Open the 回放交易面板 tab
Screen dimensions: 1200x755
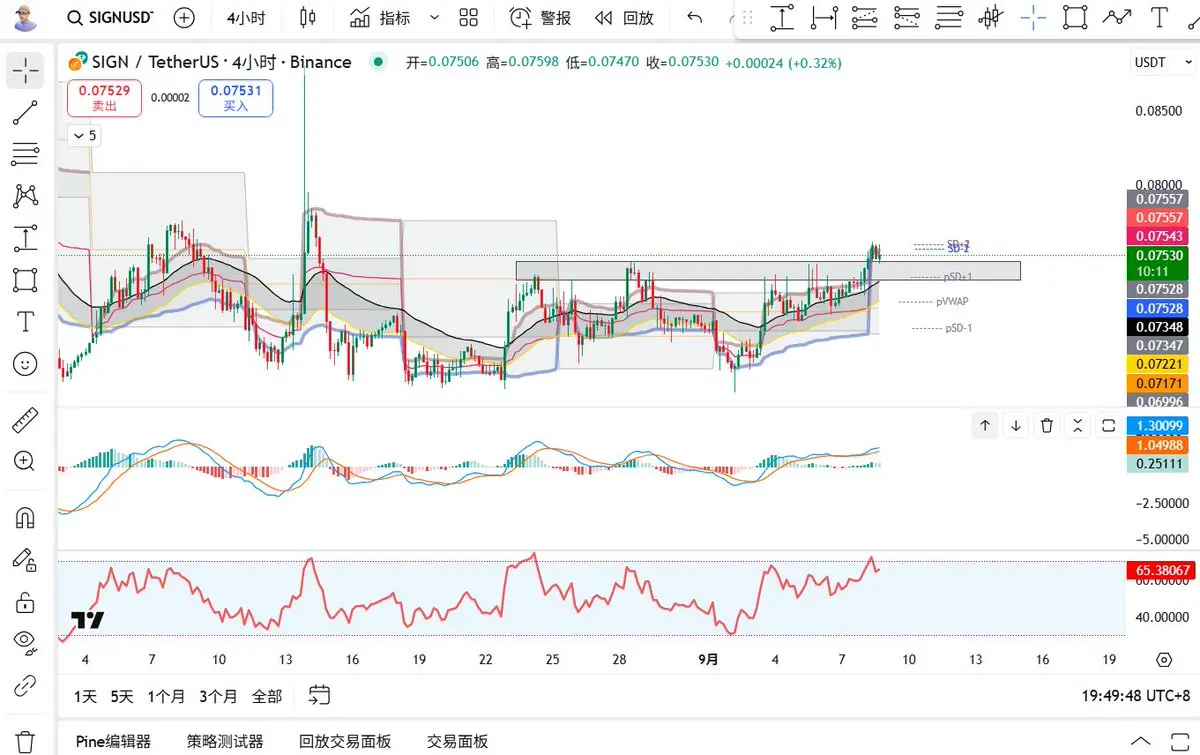pyautogui.click(x=345, y=741)
